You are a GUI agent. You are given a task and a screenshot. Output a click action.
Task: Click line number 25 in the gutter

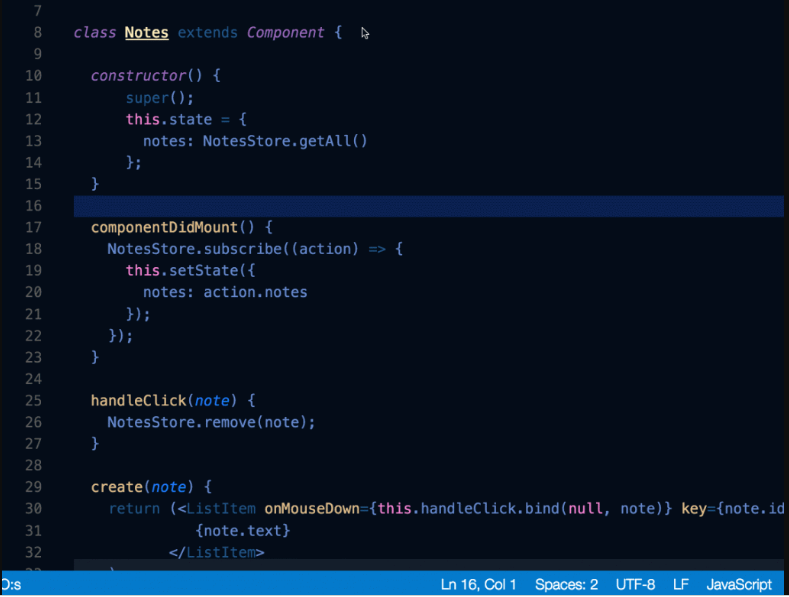(x=33, y=401)
